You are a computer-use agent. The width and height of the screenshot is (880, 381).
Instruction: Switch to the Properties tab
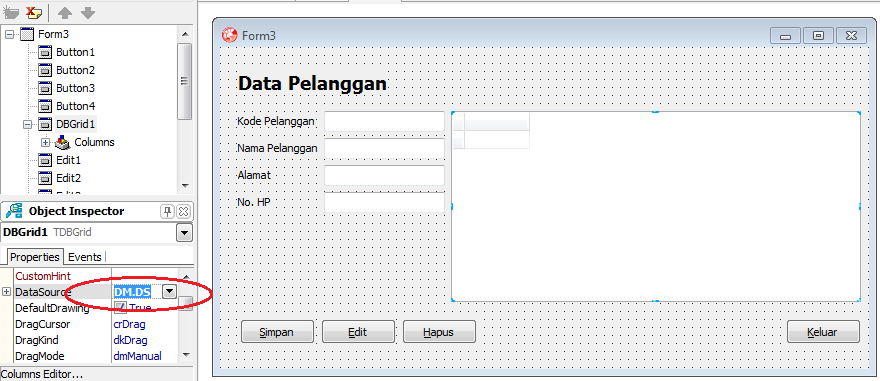tap(35, 257)
